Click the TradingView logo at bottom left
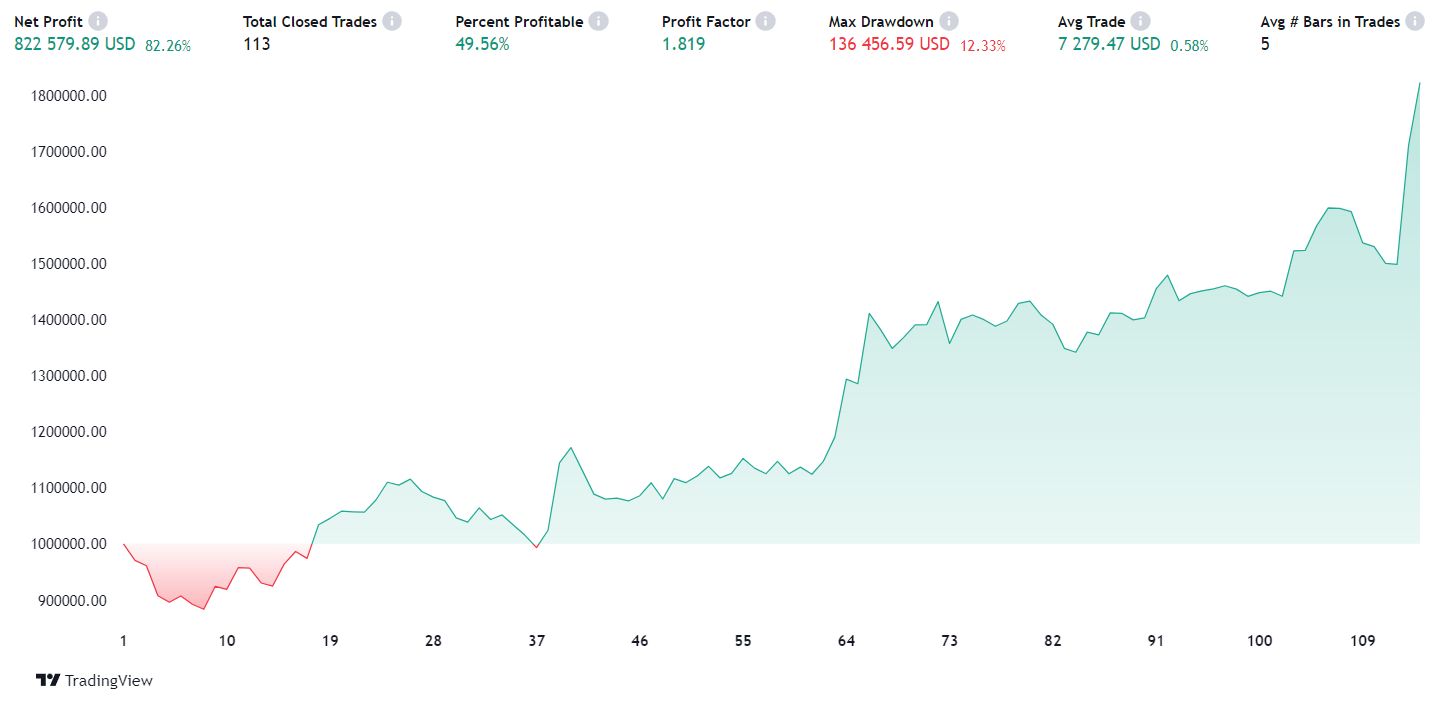This screenshot has width=1440, height=711. click(94, 680)
